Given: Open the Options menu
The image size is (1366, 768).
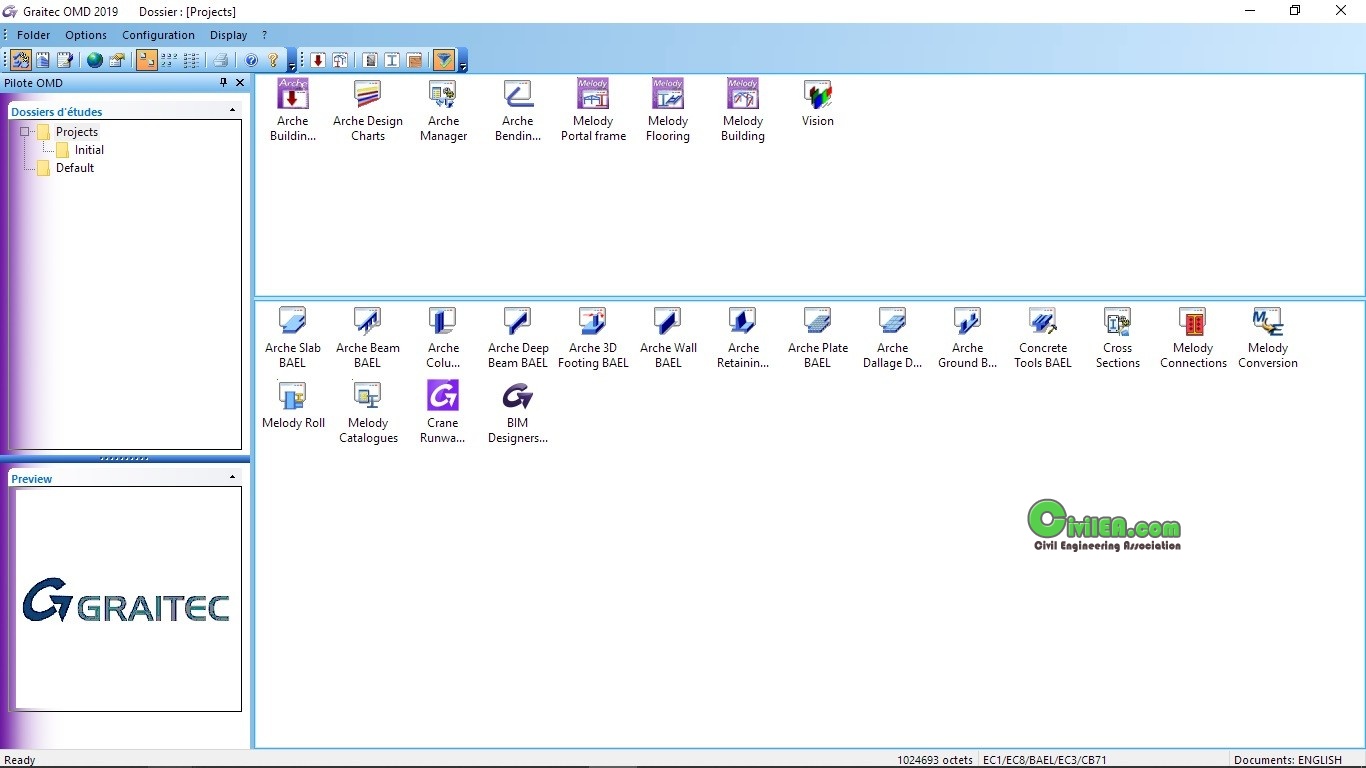Looking at the screenshot, I should pos(86,35).
